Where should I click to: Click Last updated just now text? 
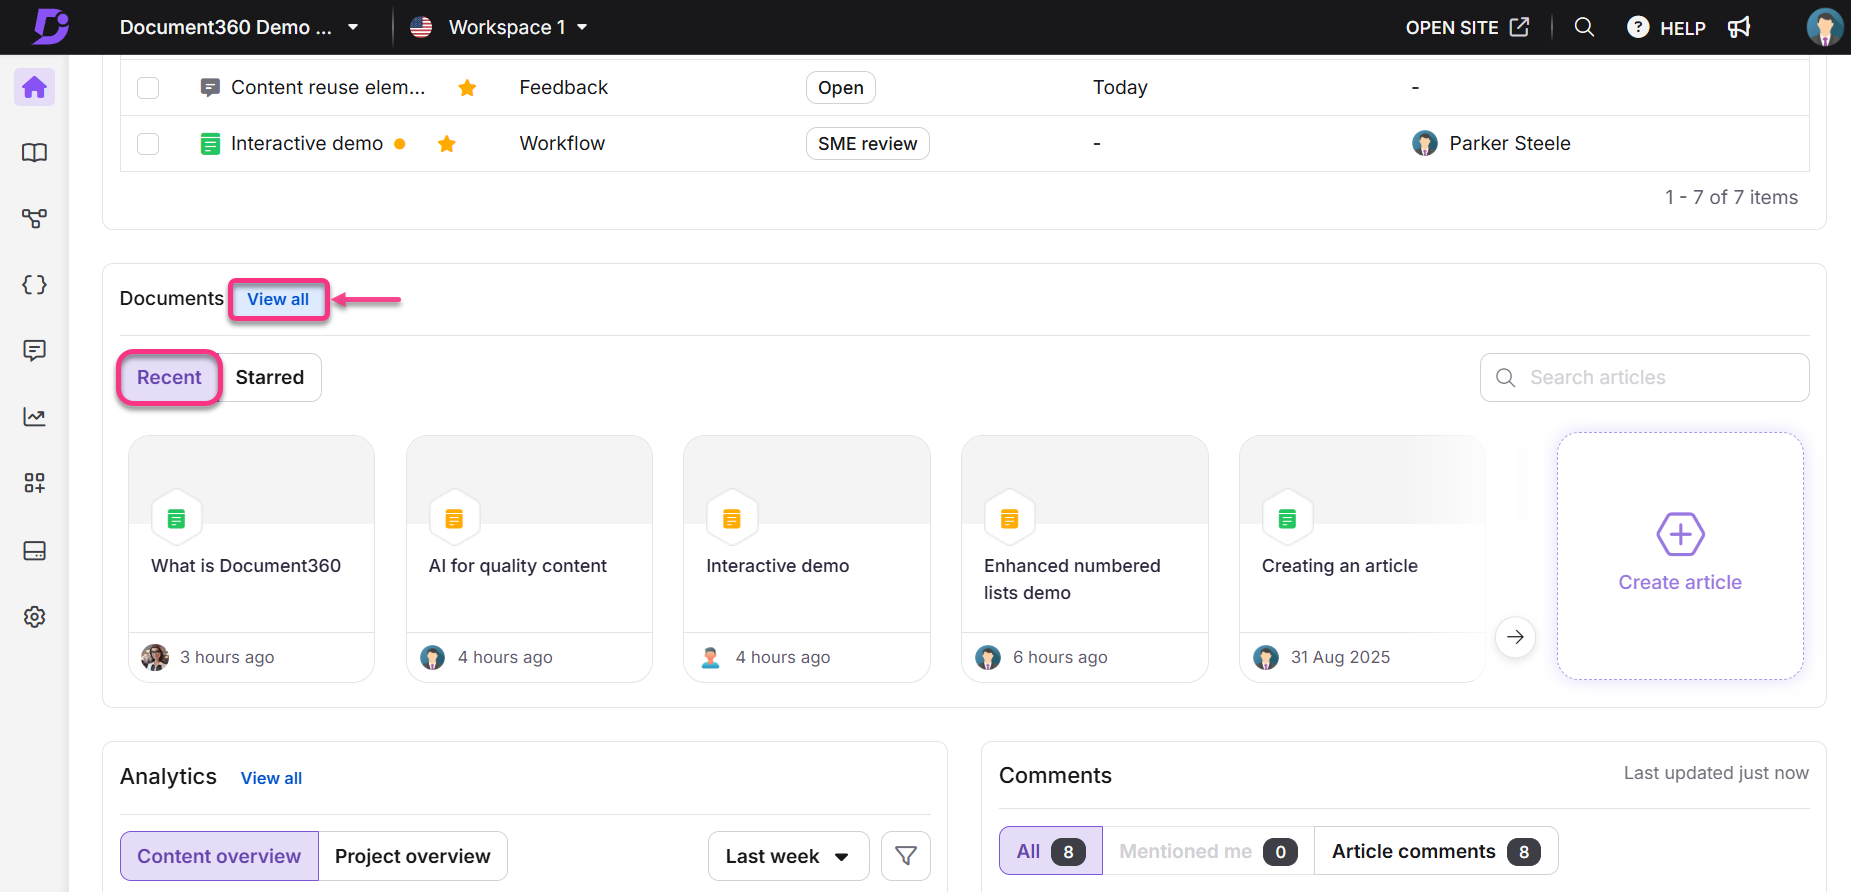click(1716, 773)
